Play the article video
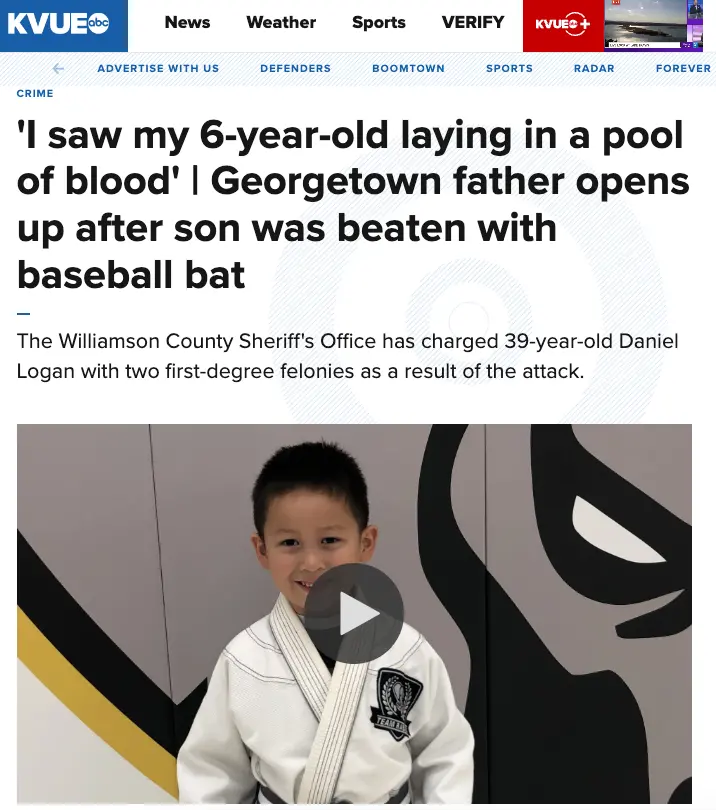 point(354,613)
